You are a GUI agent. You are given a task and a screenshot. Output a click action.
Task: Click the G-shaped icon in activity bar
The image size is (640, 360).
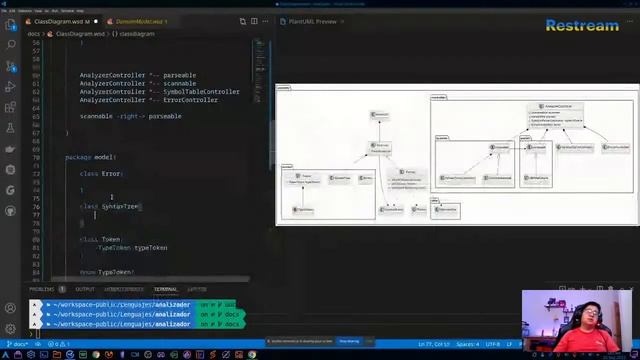point(11,190)
